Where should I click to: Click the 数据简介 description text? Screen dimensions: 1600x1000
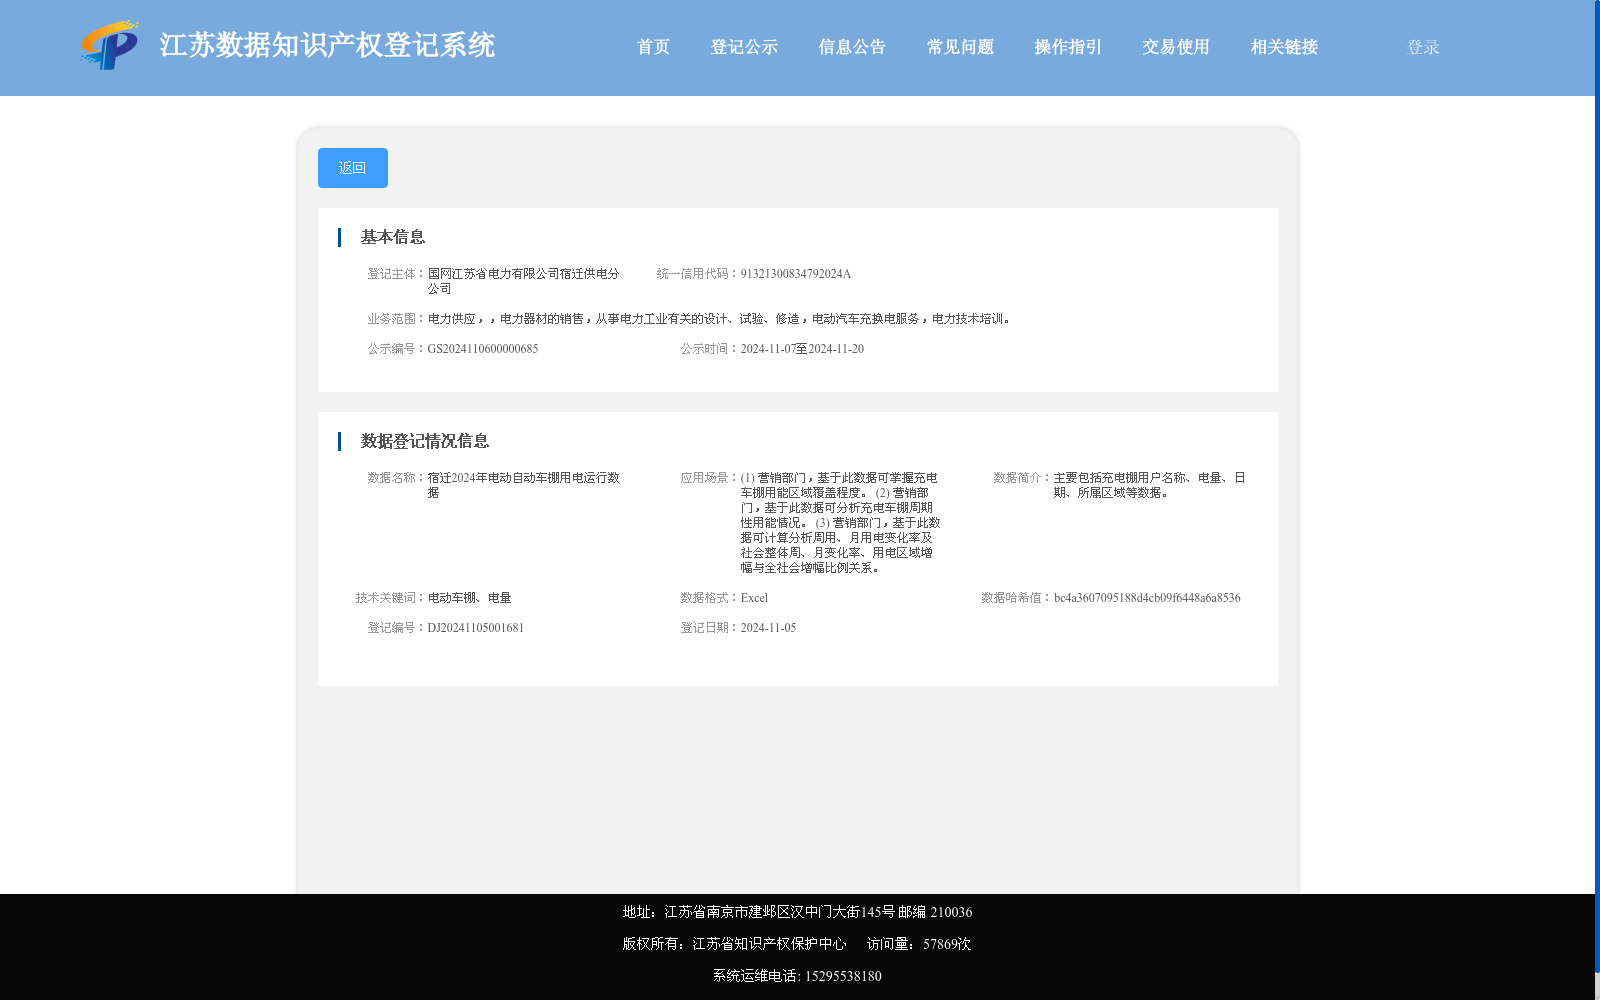(1149, 485)
